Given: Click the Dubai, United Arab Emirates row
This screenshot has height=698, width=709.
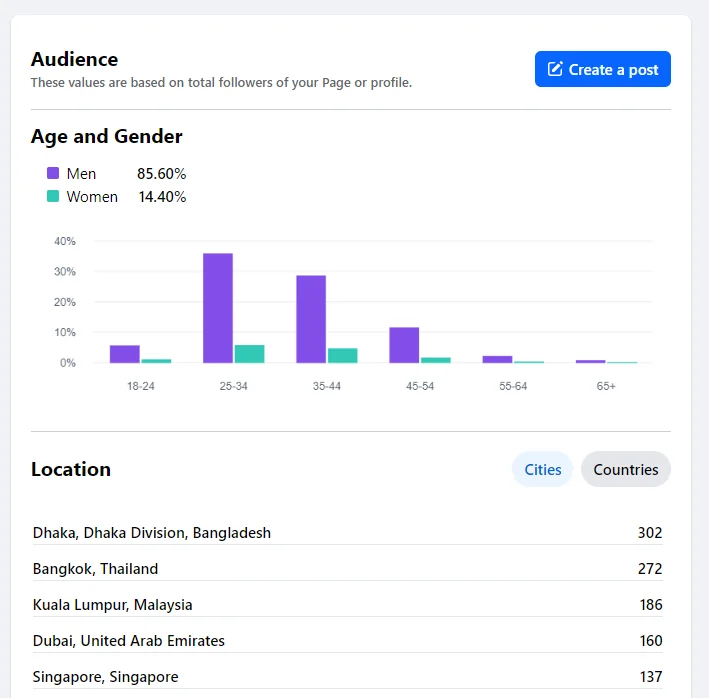Looking at the screenshot, I should (347, 641).
